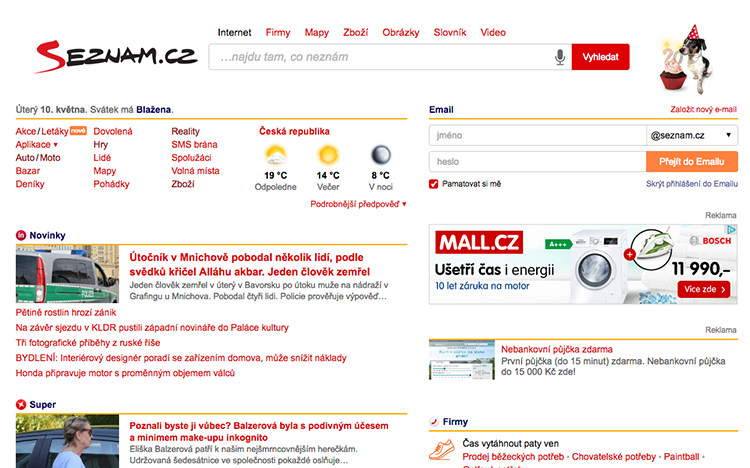Viewport: 750px width, 468px height.
Task: Open the Volná místa link
Action: (196, 171)
